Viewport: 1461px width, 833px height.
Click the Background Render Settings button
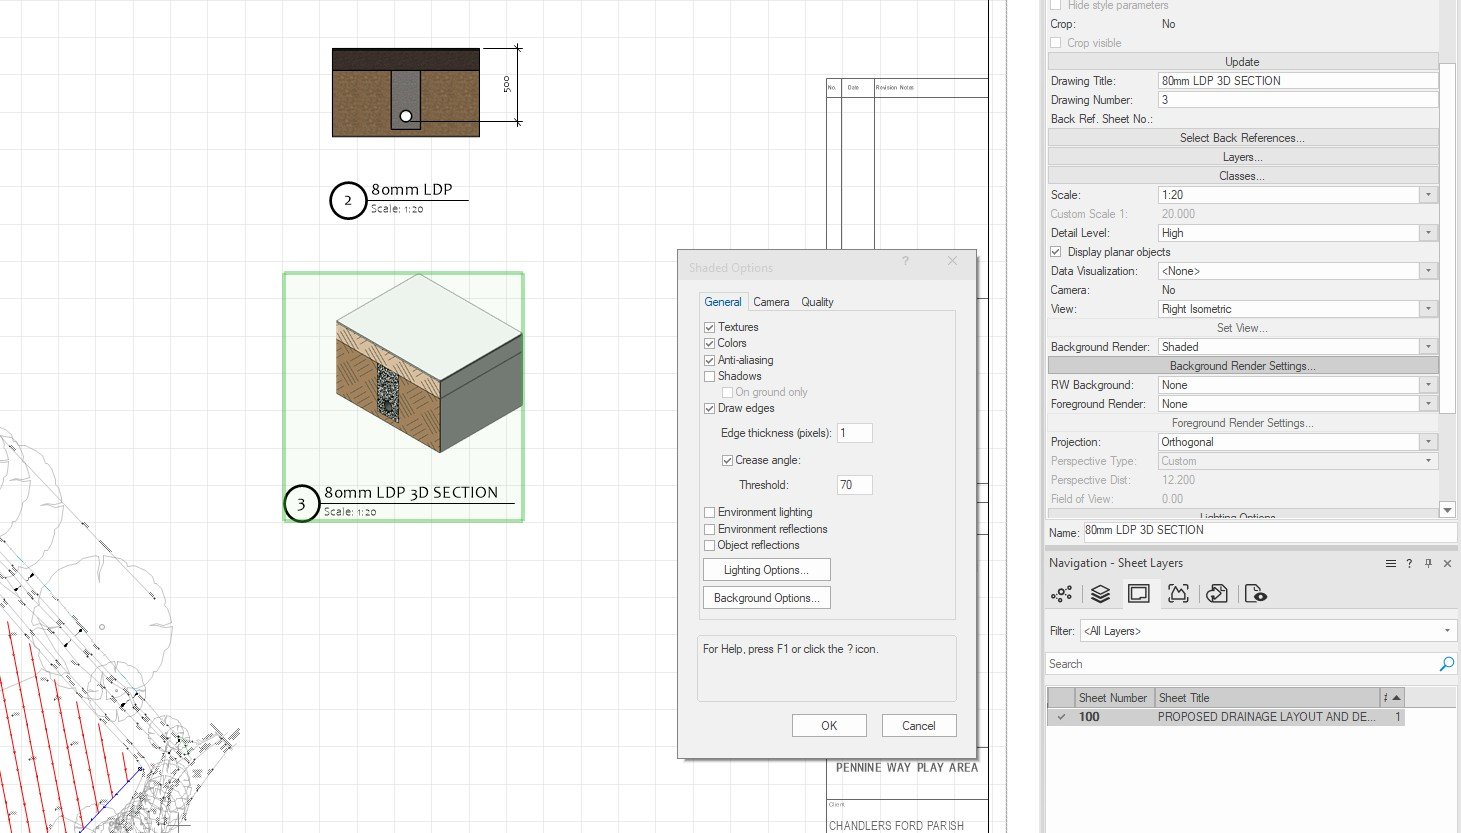1241,365
